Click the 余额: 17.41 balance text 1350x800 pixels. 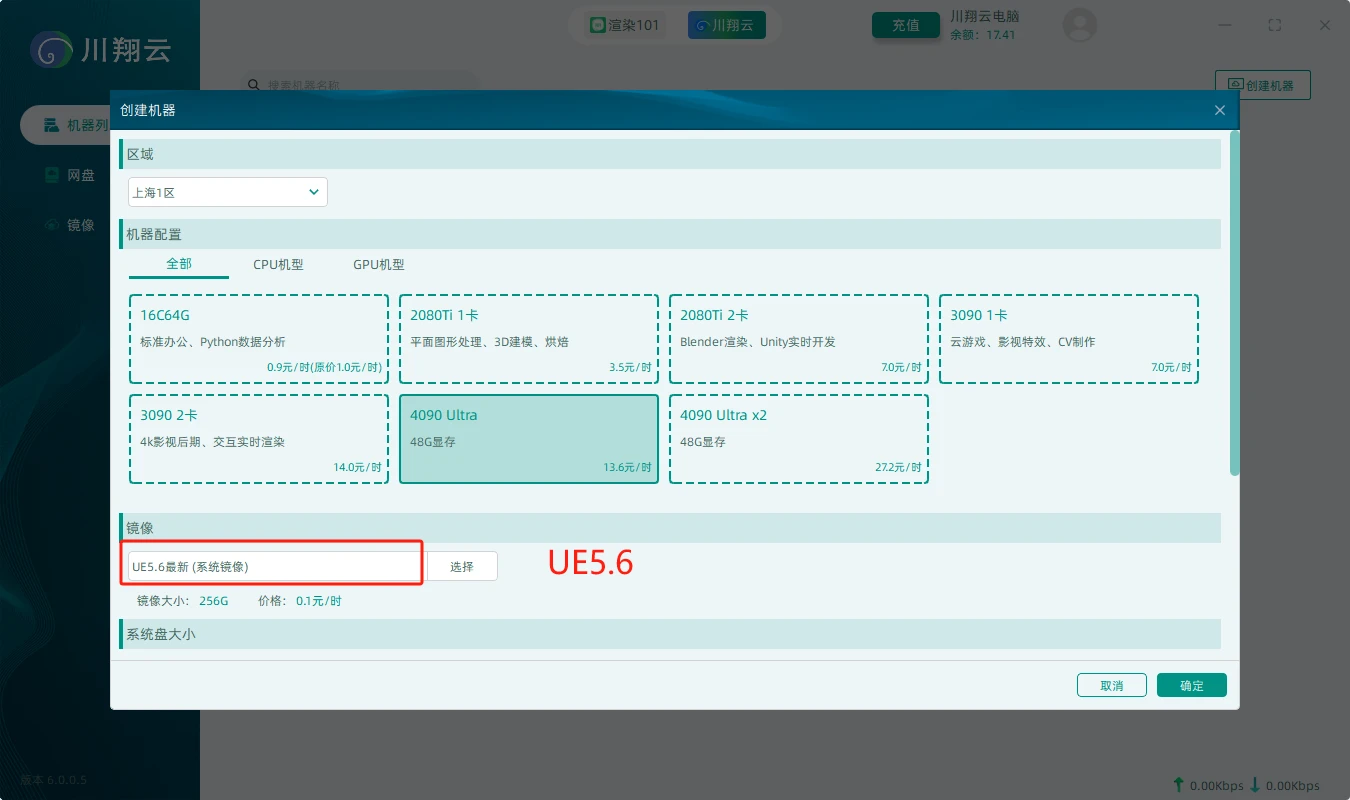click(x=982, y=35)
